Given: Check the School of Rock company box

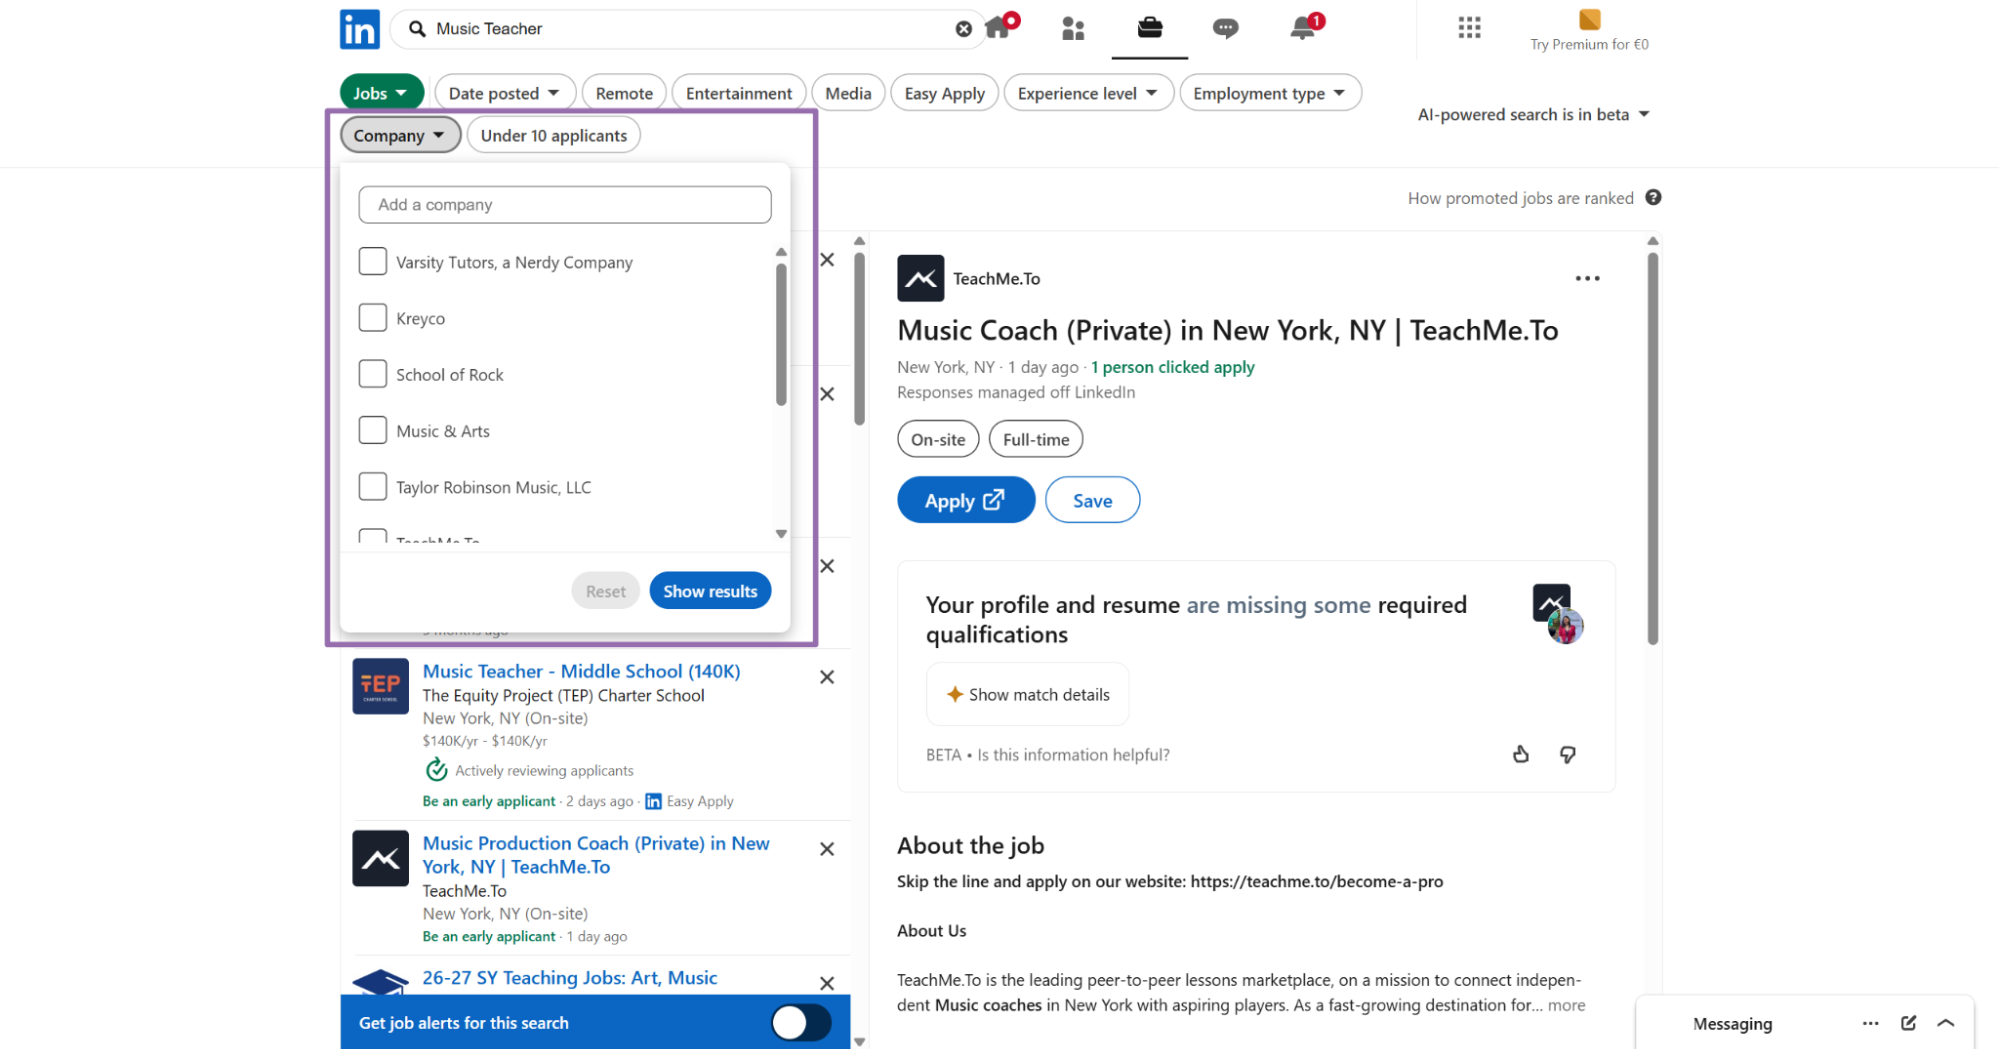Looking at the screenshot, I should click(372, 373).
